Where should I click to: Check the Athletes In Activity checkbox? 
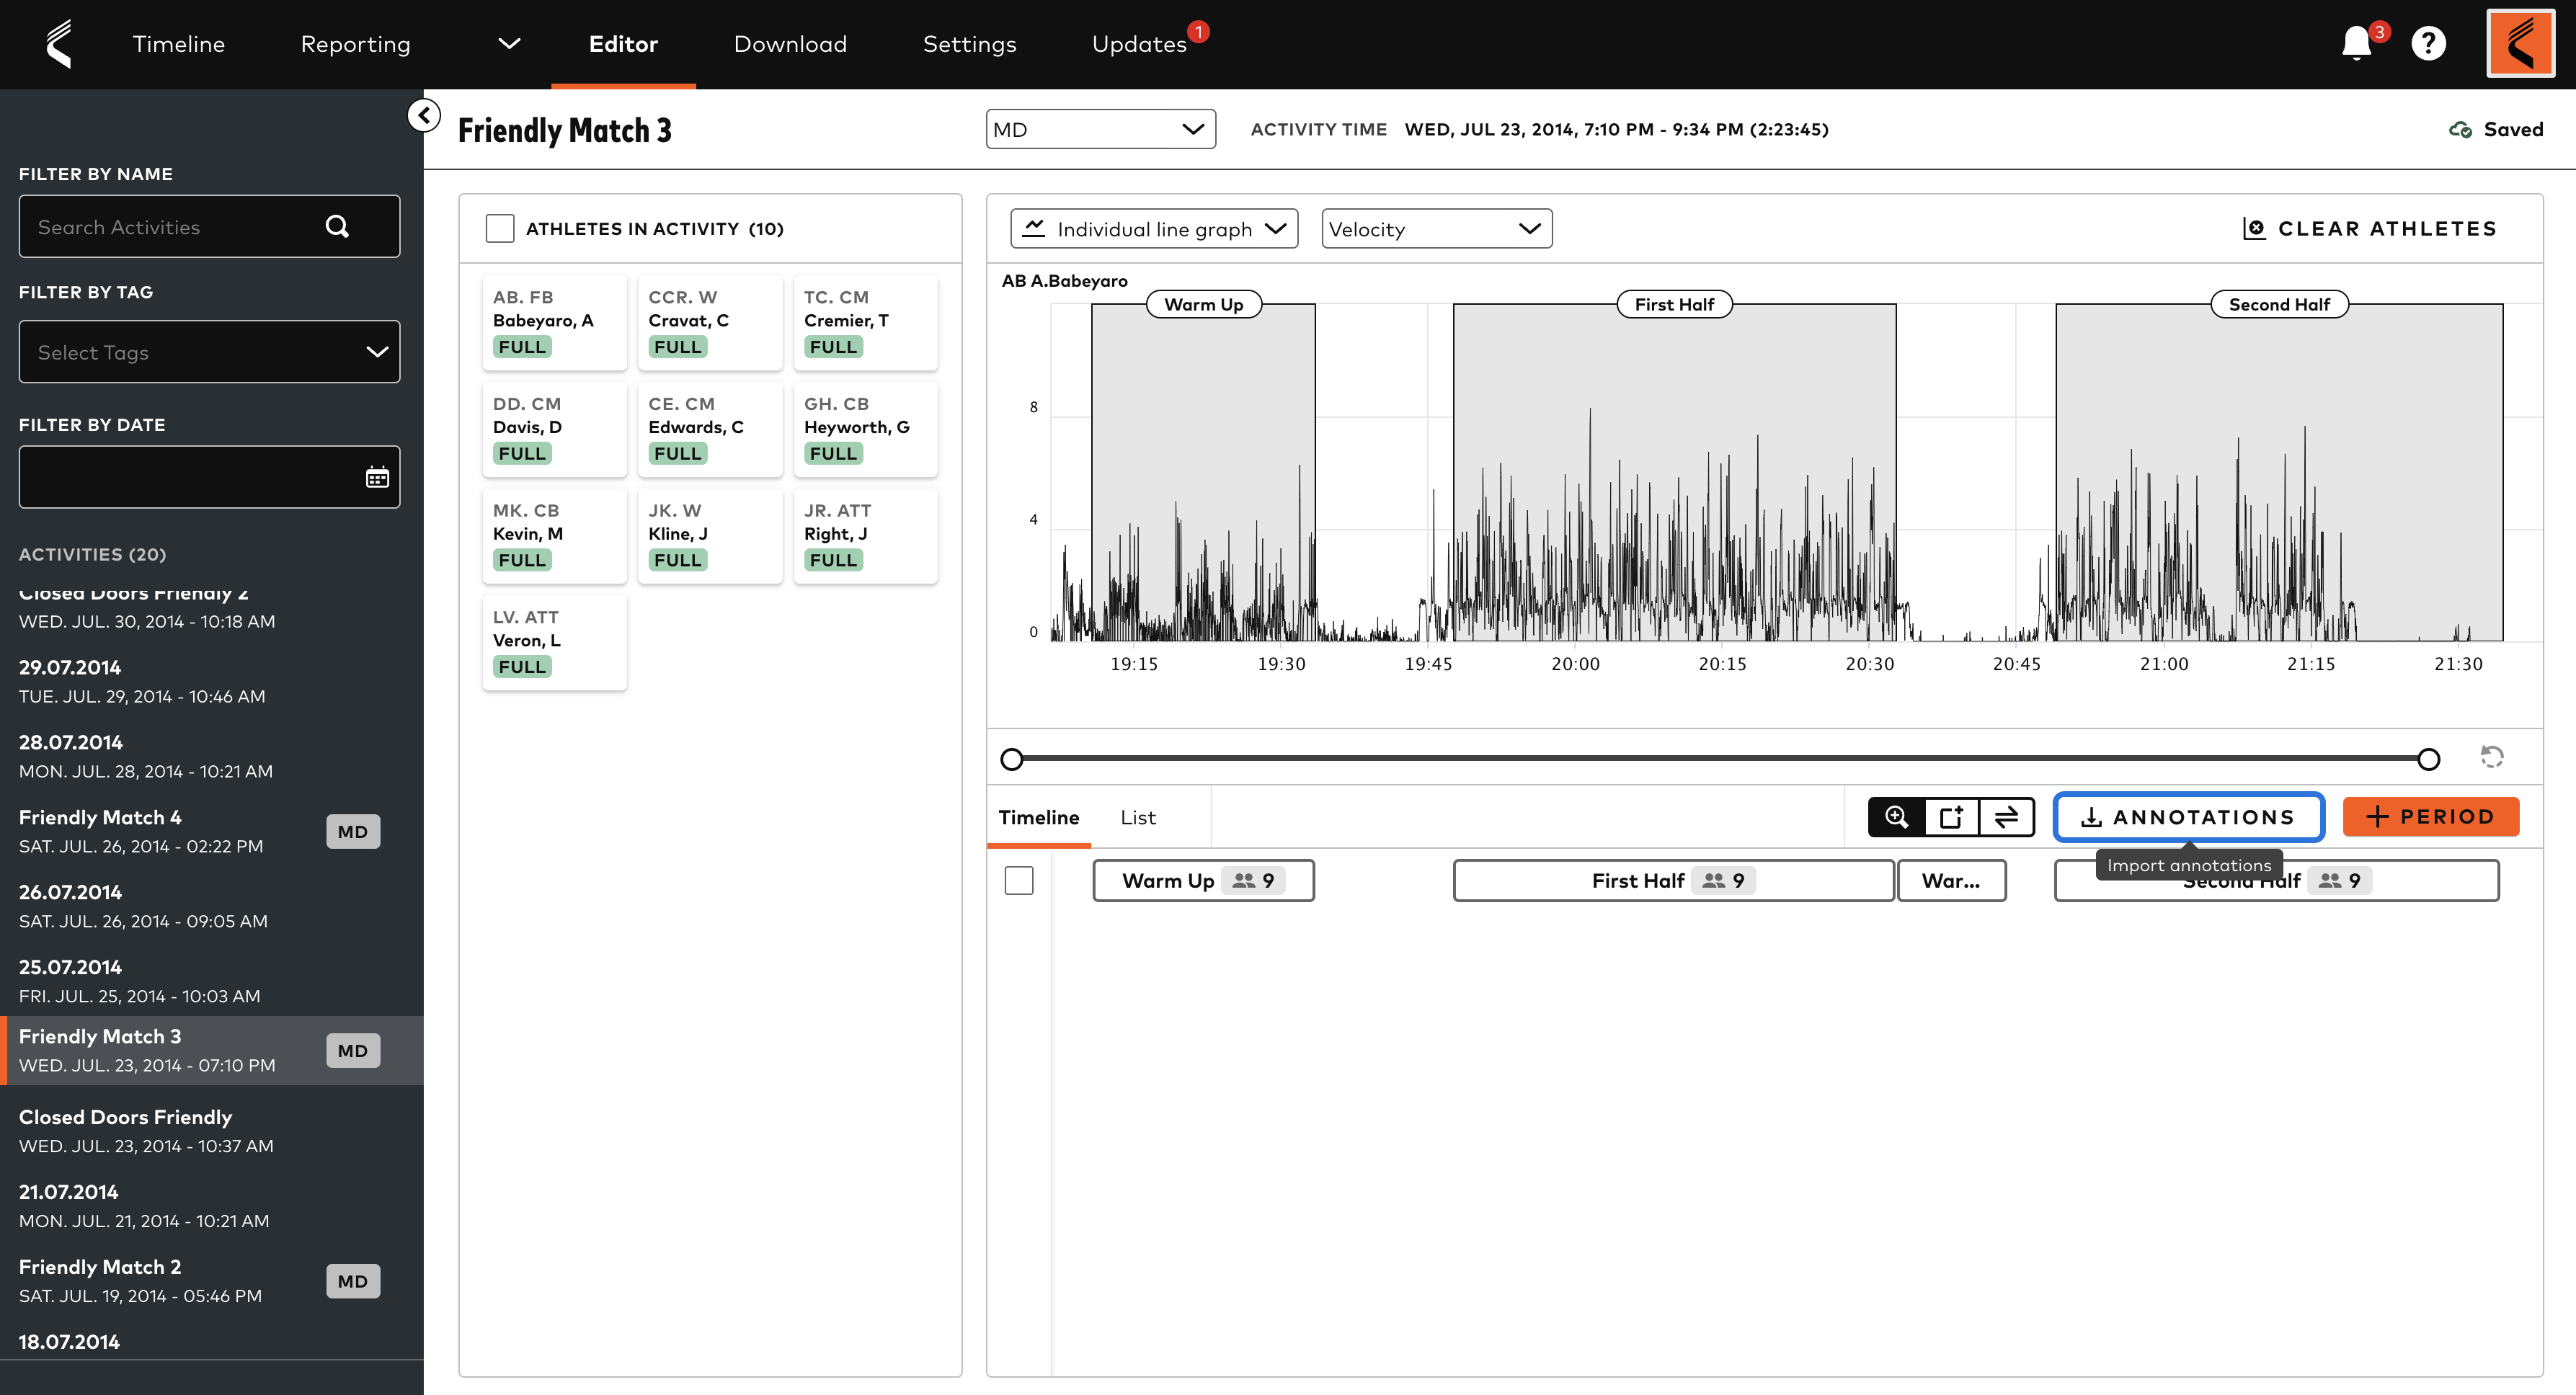(500, 228)
